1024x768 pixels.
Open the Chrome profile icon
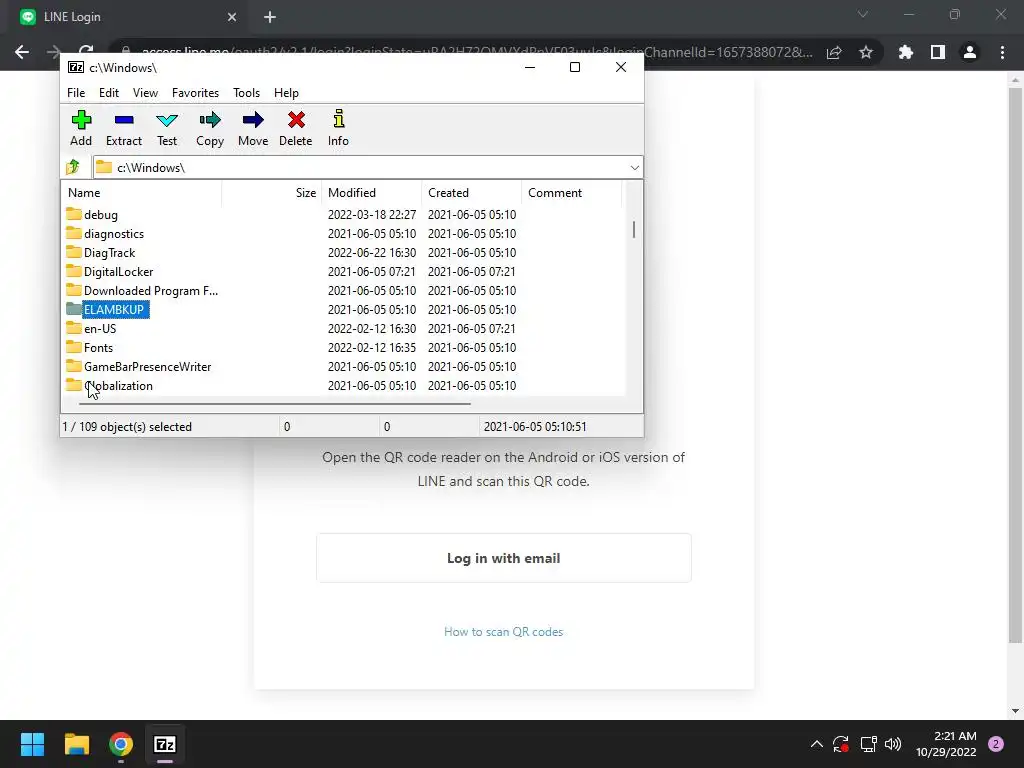[x=970, y=52]
